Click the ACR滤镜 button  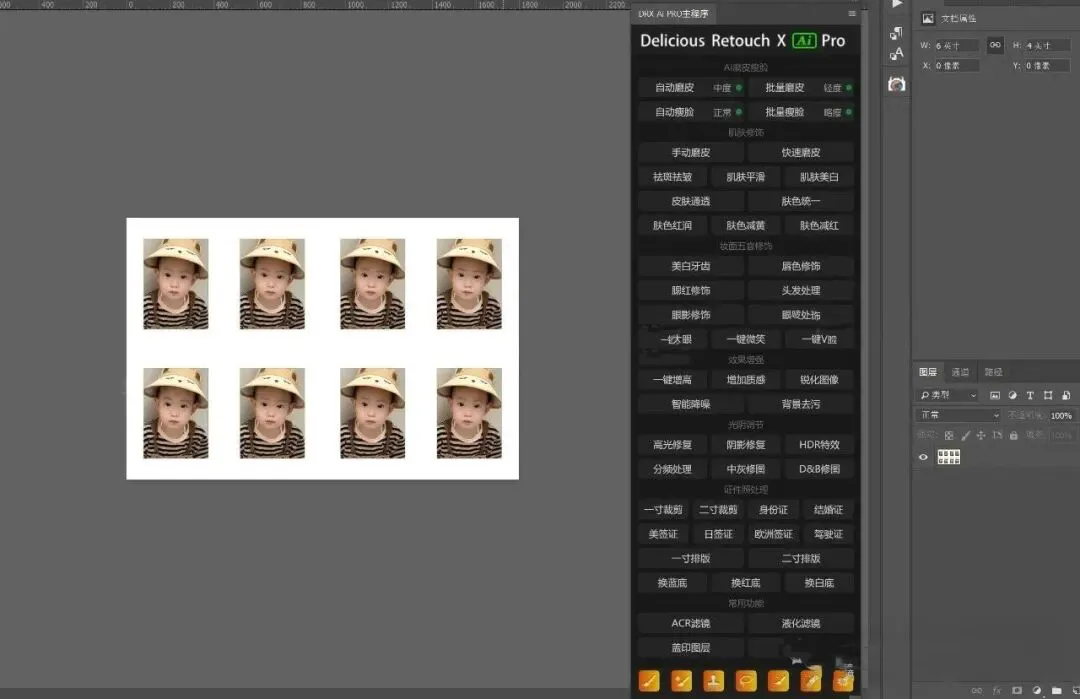691,623
